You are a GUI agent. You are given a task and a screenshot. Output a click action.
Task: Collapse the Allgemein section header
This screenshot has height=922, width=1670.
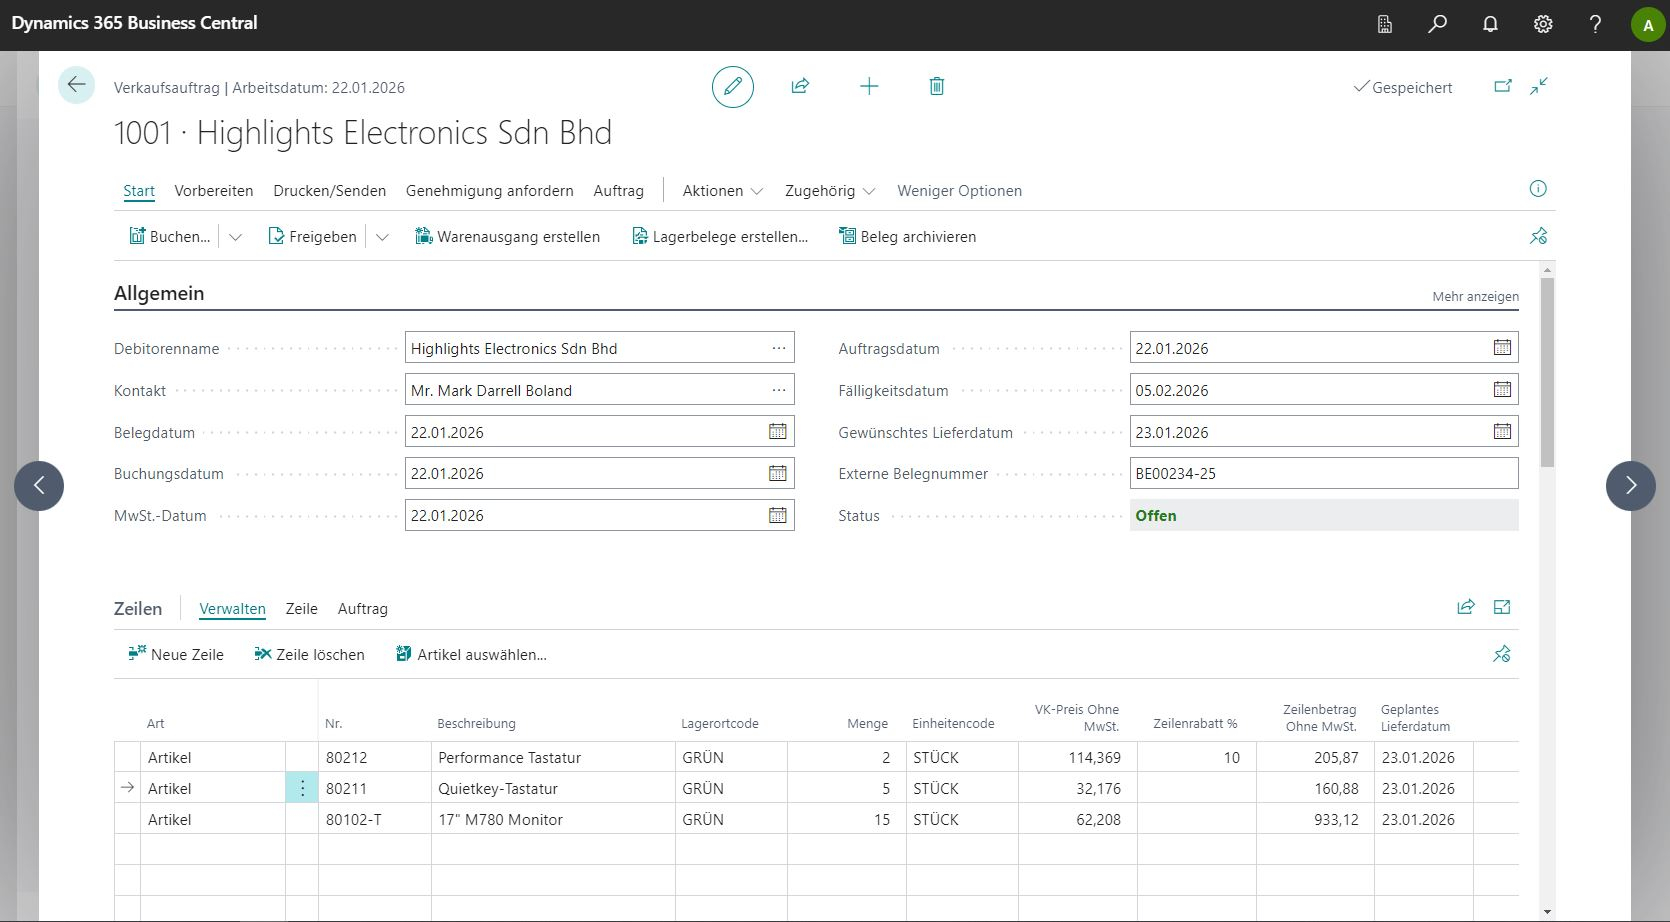point(159,293)
